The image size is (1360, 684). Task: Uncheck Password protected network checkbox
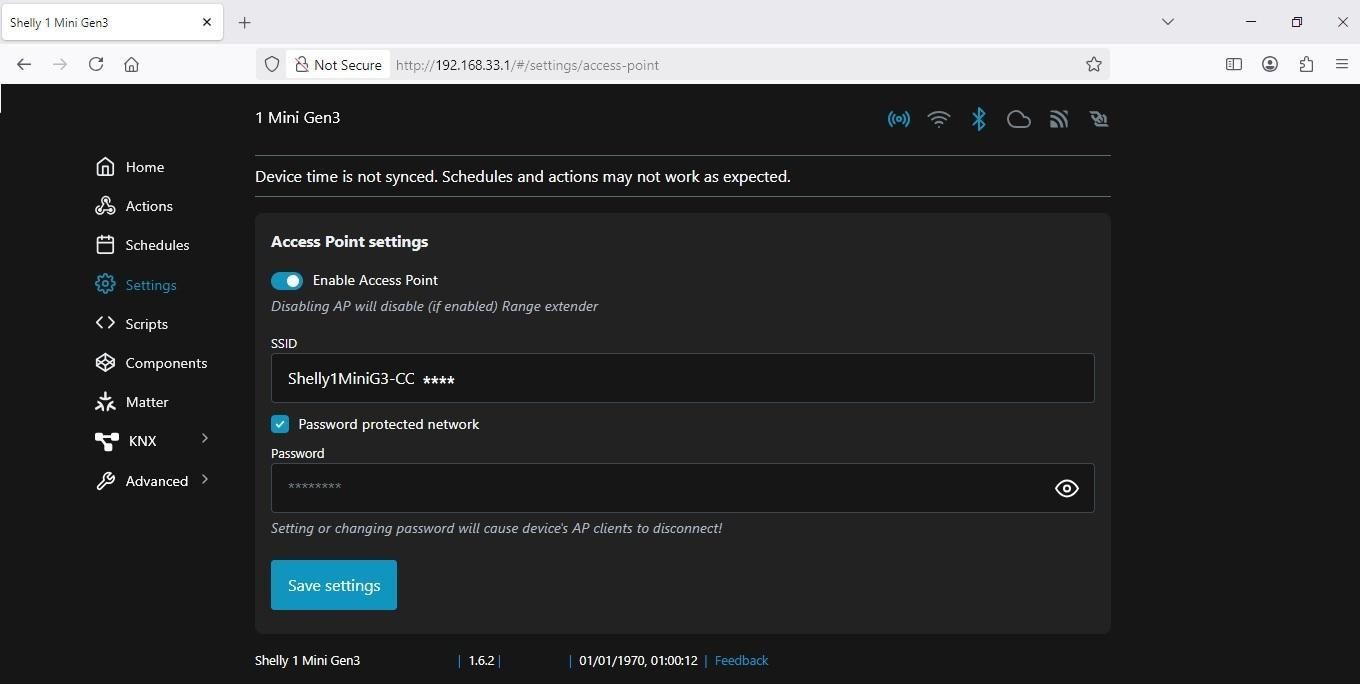click(280, 424)
